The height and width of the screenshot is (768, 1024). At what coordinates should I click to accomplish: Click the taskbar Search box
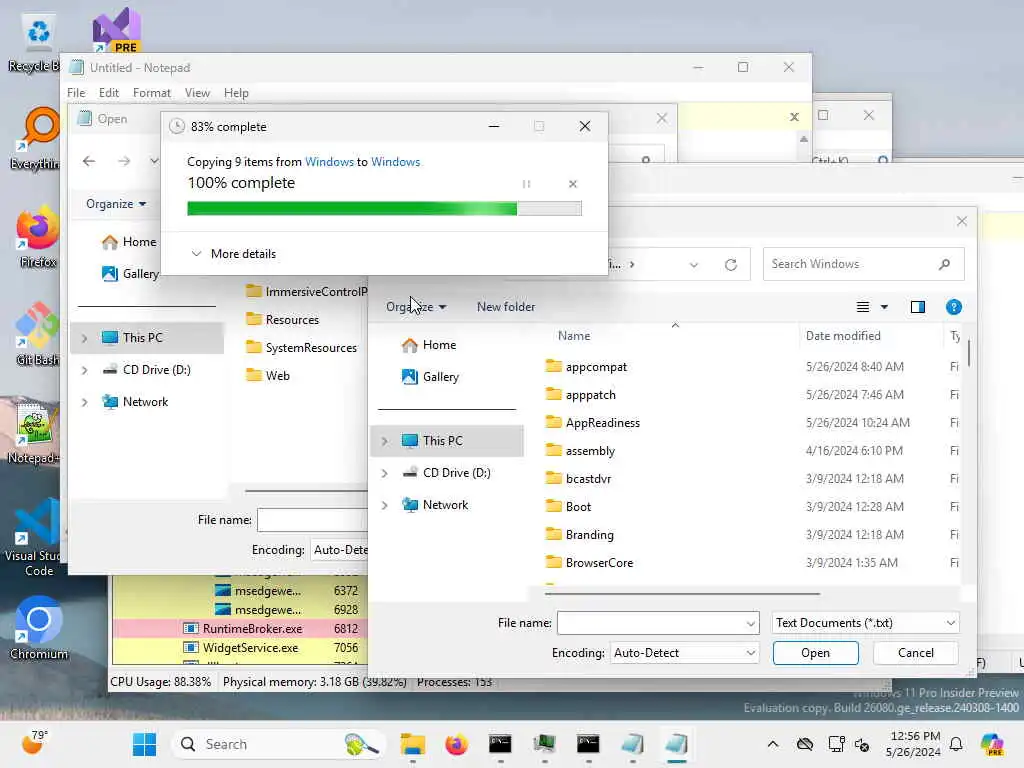pyautogui.click(x=279, y=744)
